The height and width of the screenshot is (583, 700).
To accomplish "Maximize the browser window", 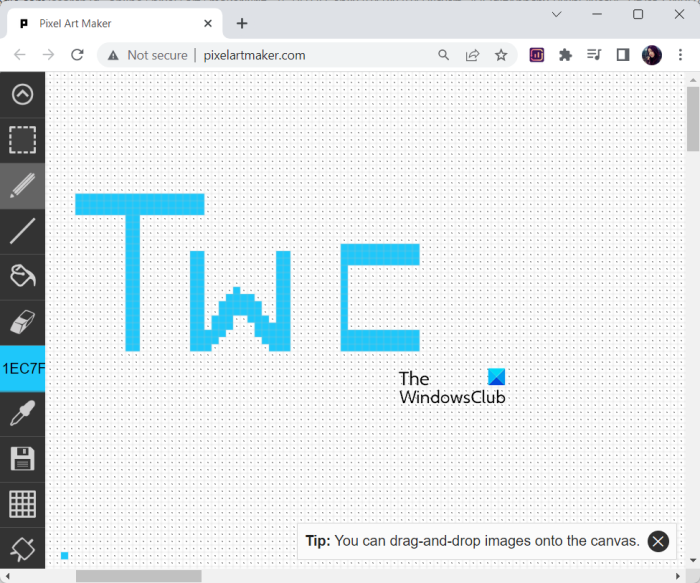I will click(638, 14).
